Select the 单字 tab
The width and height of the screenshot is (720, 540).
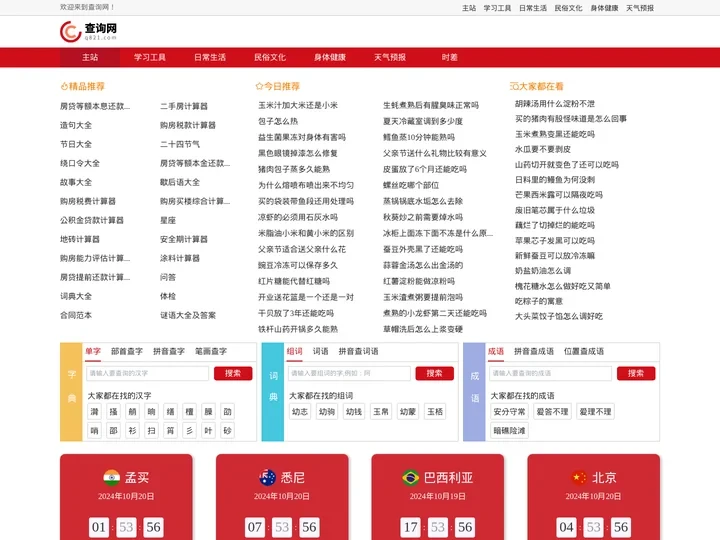coord(93,351)
